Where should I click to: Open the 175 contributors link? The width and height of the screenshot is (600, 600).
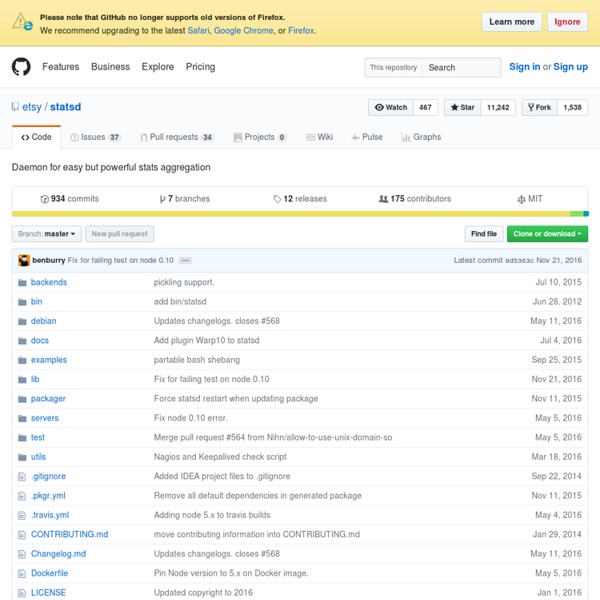(x=415, y=199)
